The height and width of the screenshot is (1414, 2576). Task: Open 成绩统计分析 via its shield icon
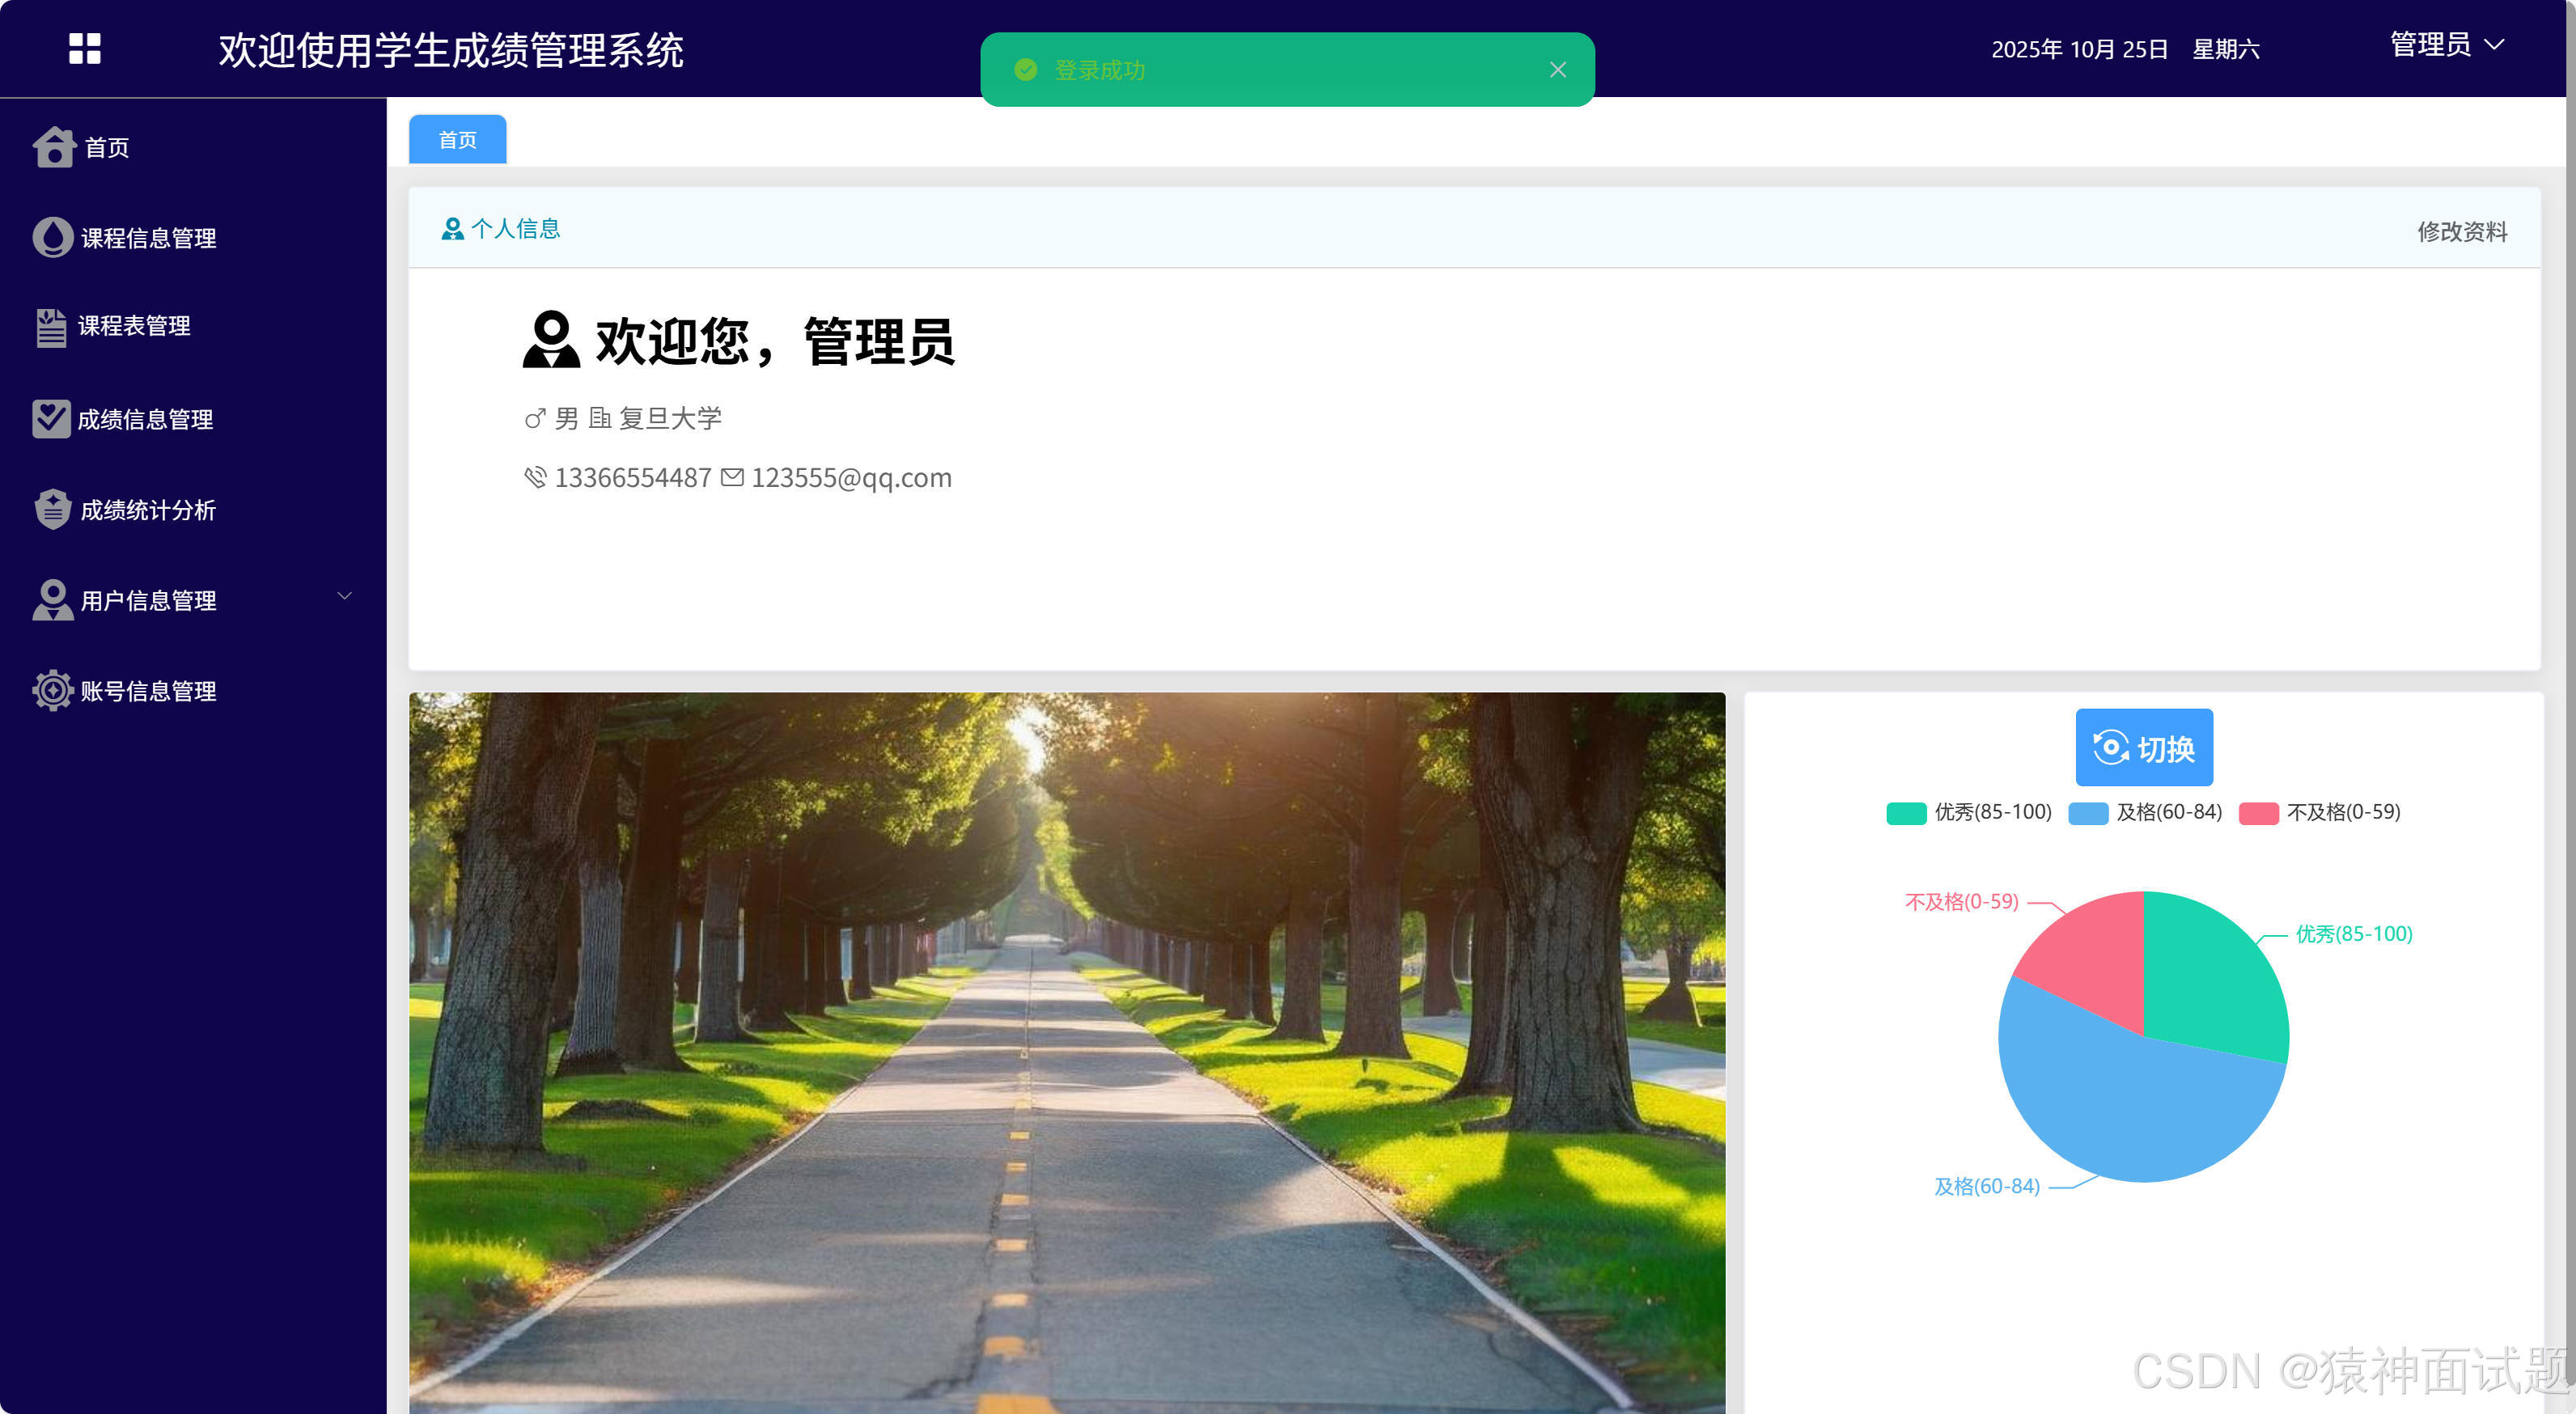54,509
